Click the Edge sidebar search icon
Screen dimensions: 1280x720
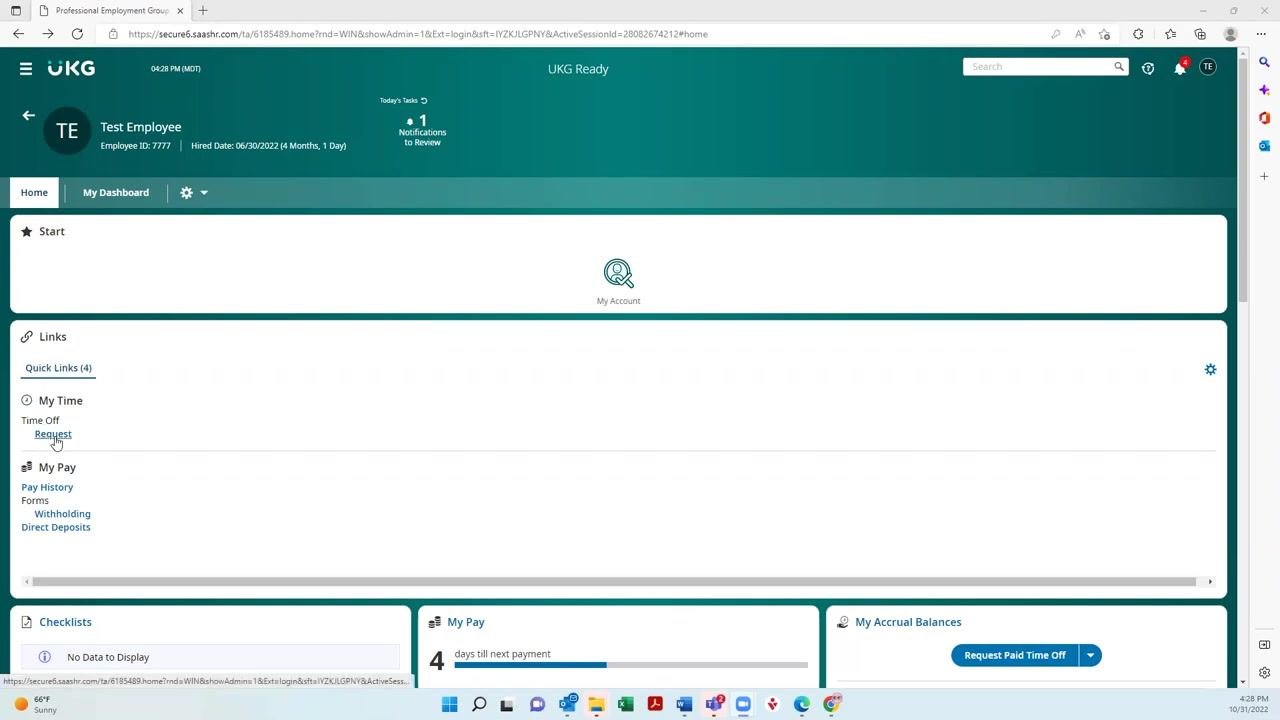[x=1264, y=62]
